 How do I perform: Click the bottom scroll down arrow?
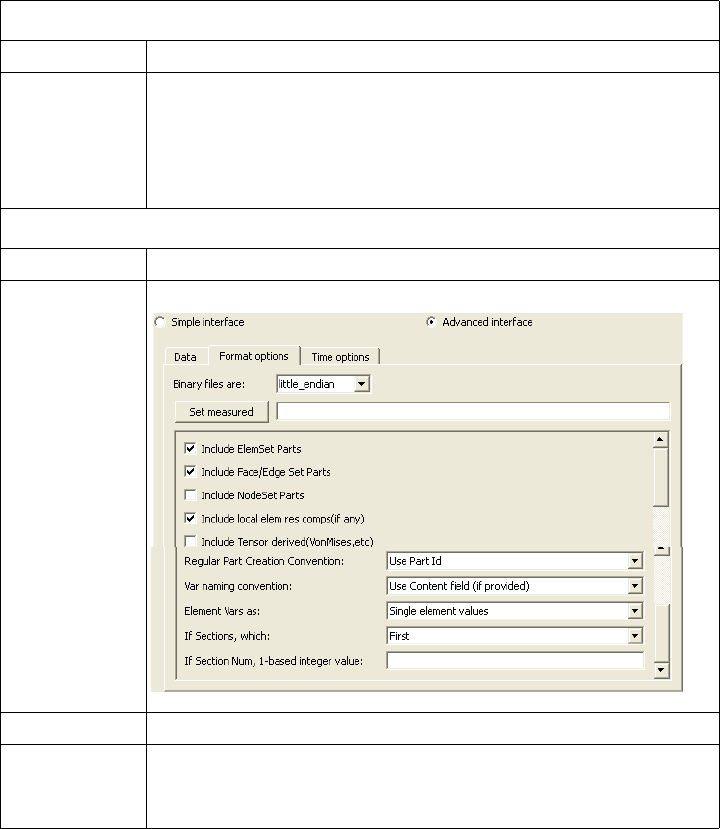(x=661, y=670)
